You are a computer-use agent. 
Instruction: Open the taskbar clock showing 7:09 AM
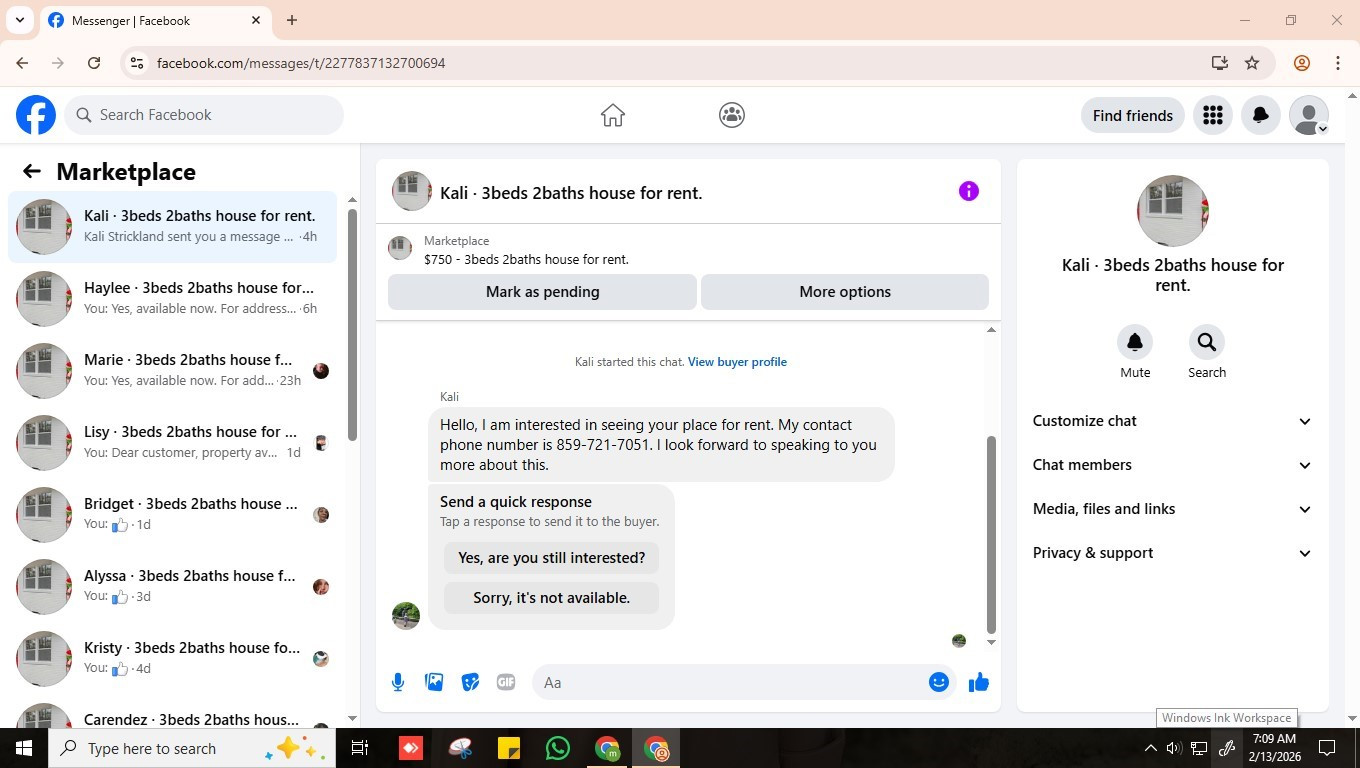click(x=1274, y=748)
